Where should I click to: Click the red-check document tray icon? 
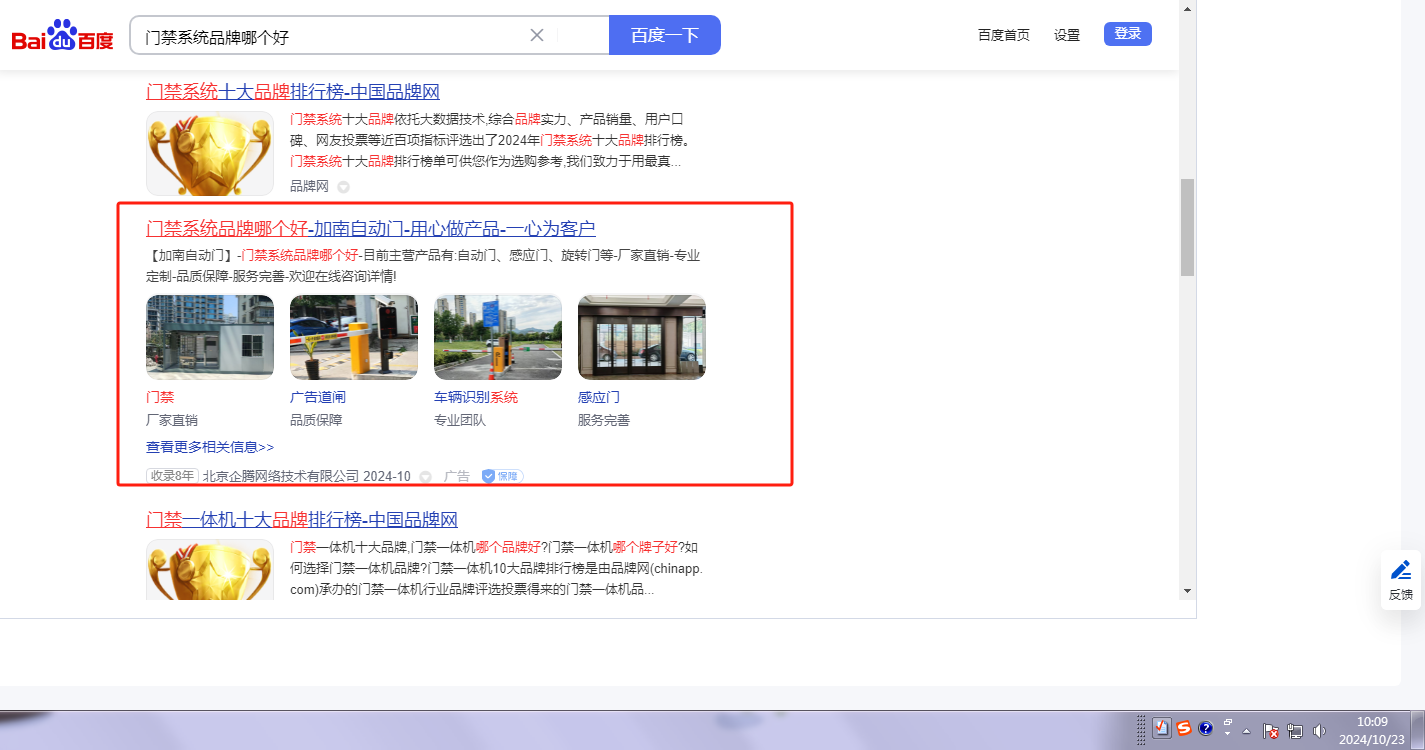(x=1161, y=729)
